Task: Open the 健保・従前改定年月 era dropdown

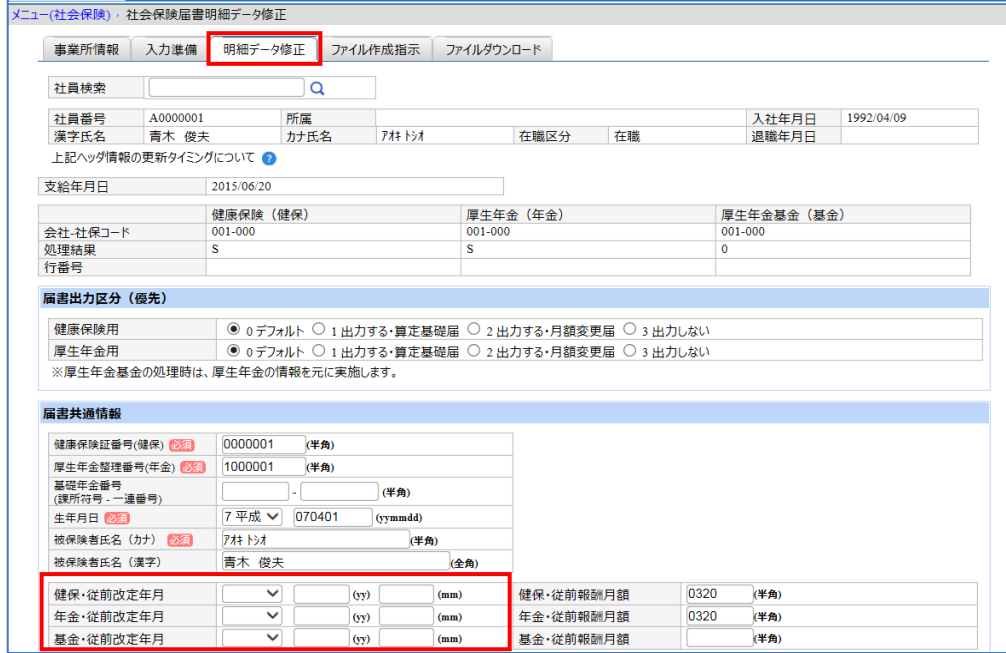Action: 252,594
